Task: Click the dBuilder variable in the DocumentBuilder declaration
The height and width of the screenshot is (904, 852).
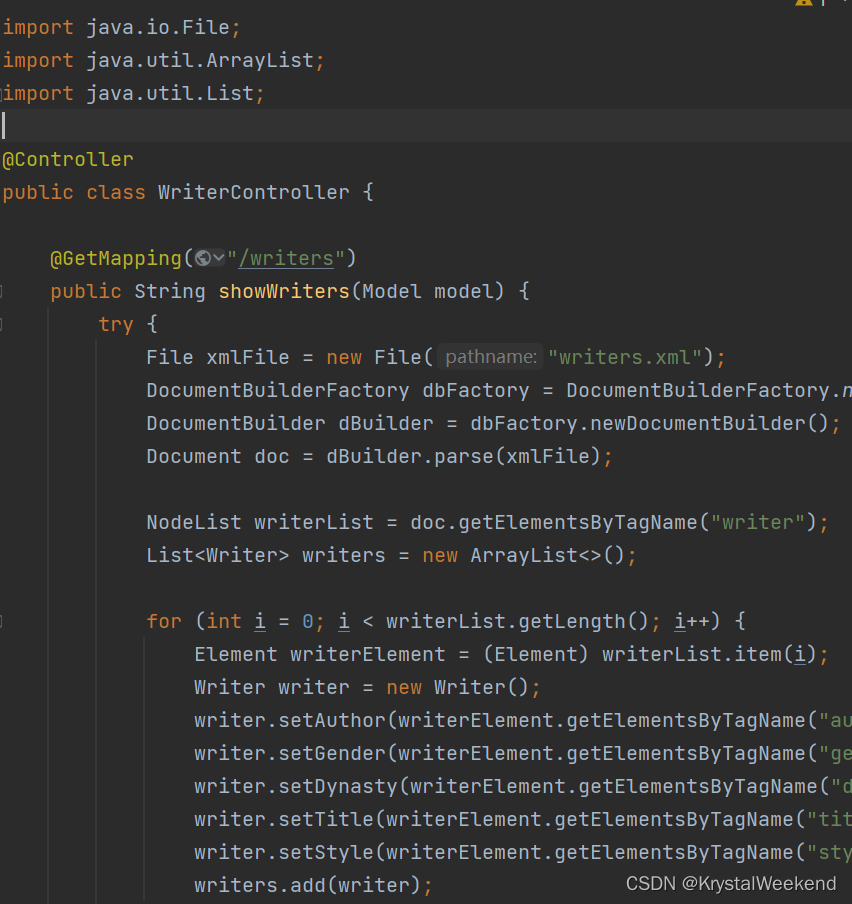Action: (386, 423)
